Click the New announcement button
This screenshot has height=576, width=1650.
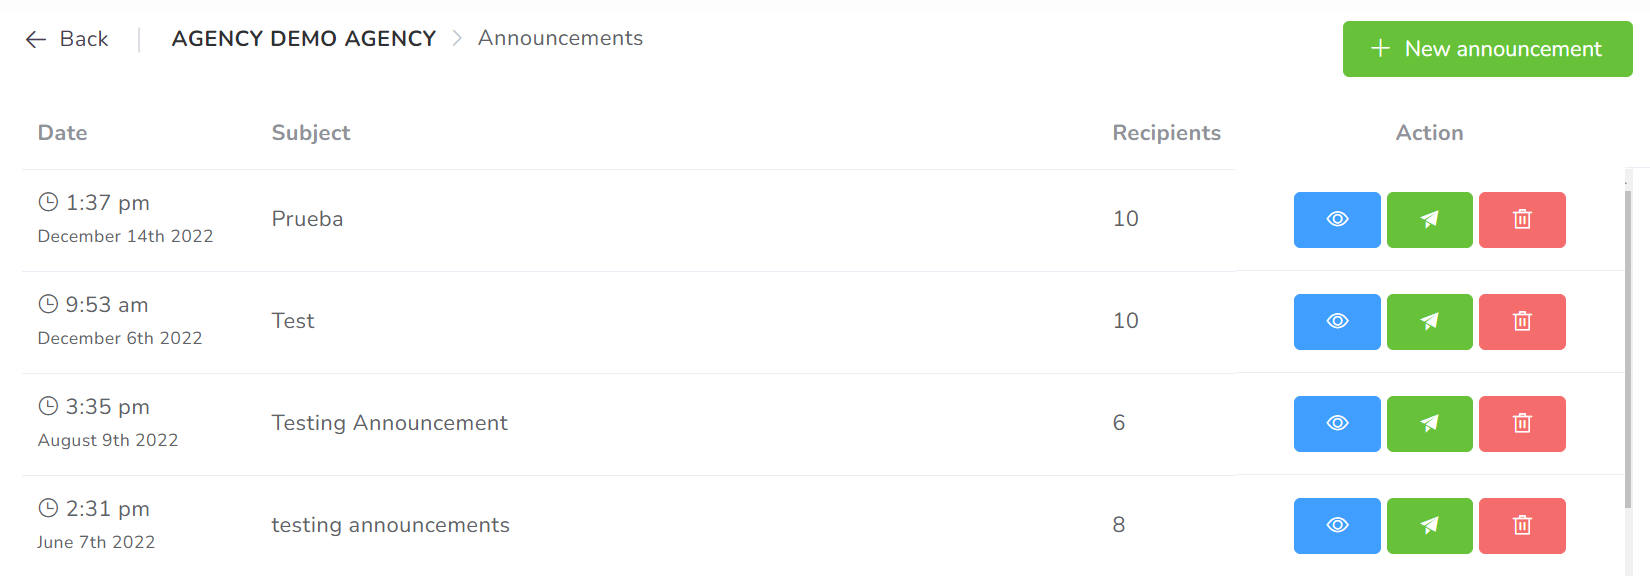coord(1487,49)
